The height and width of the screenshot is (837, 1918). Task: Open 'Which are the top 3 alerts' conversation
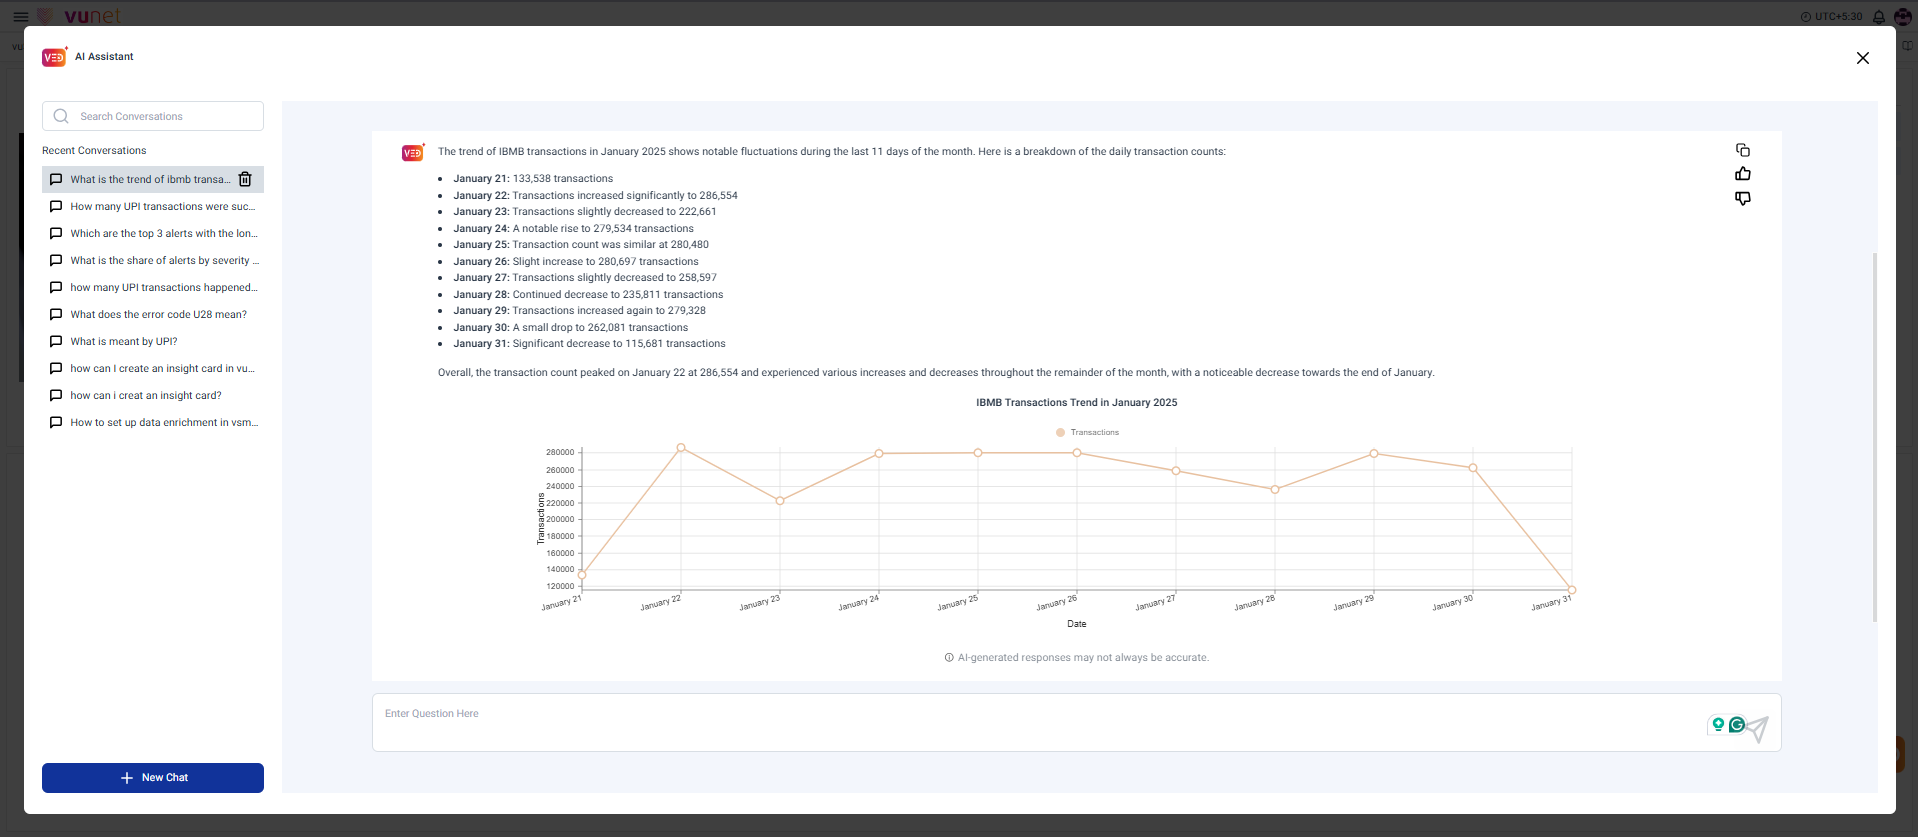(163, 234)
